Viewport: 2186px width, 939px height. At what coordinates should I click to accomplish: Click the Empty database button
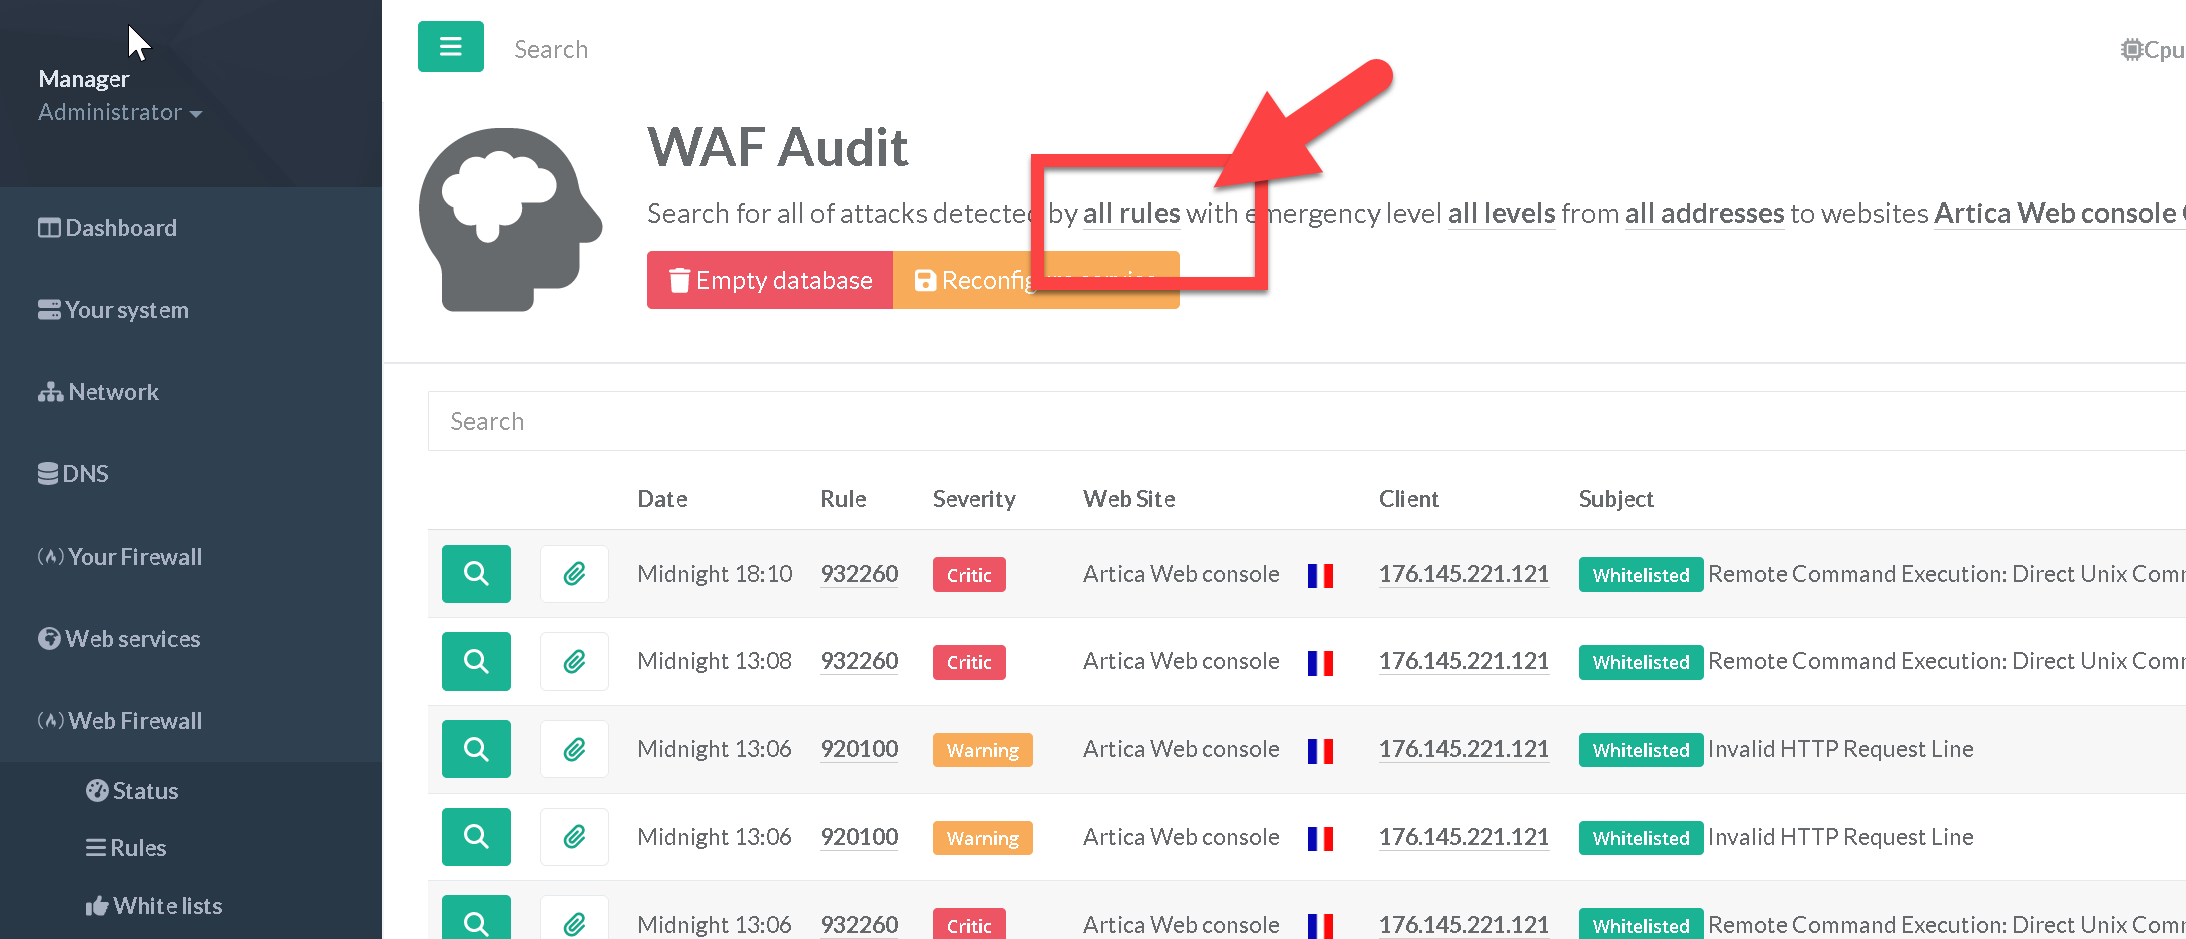pos(770,280)
